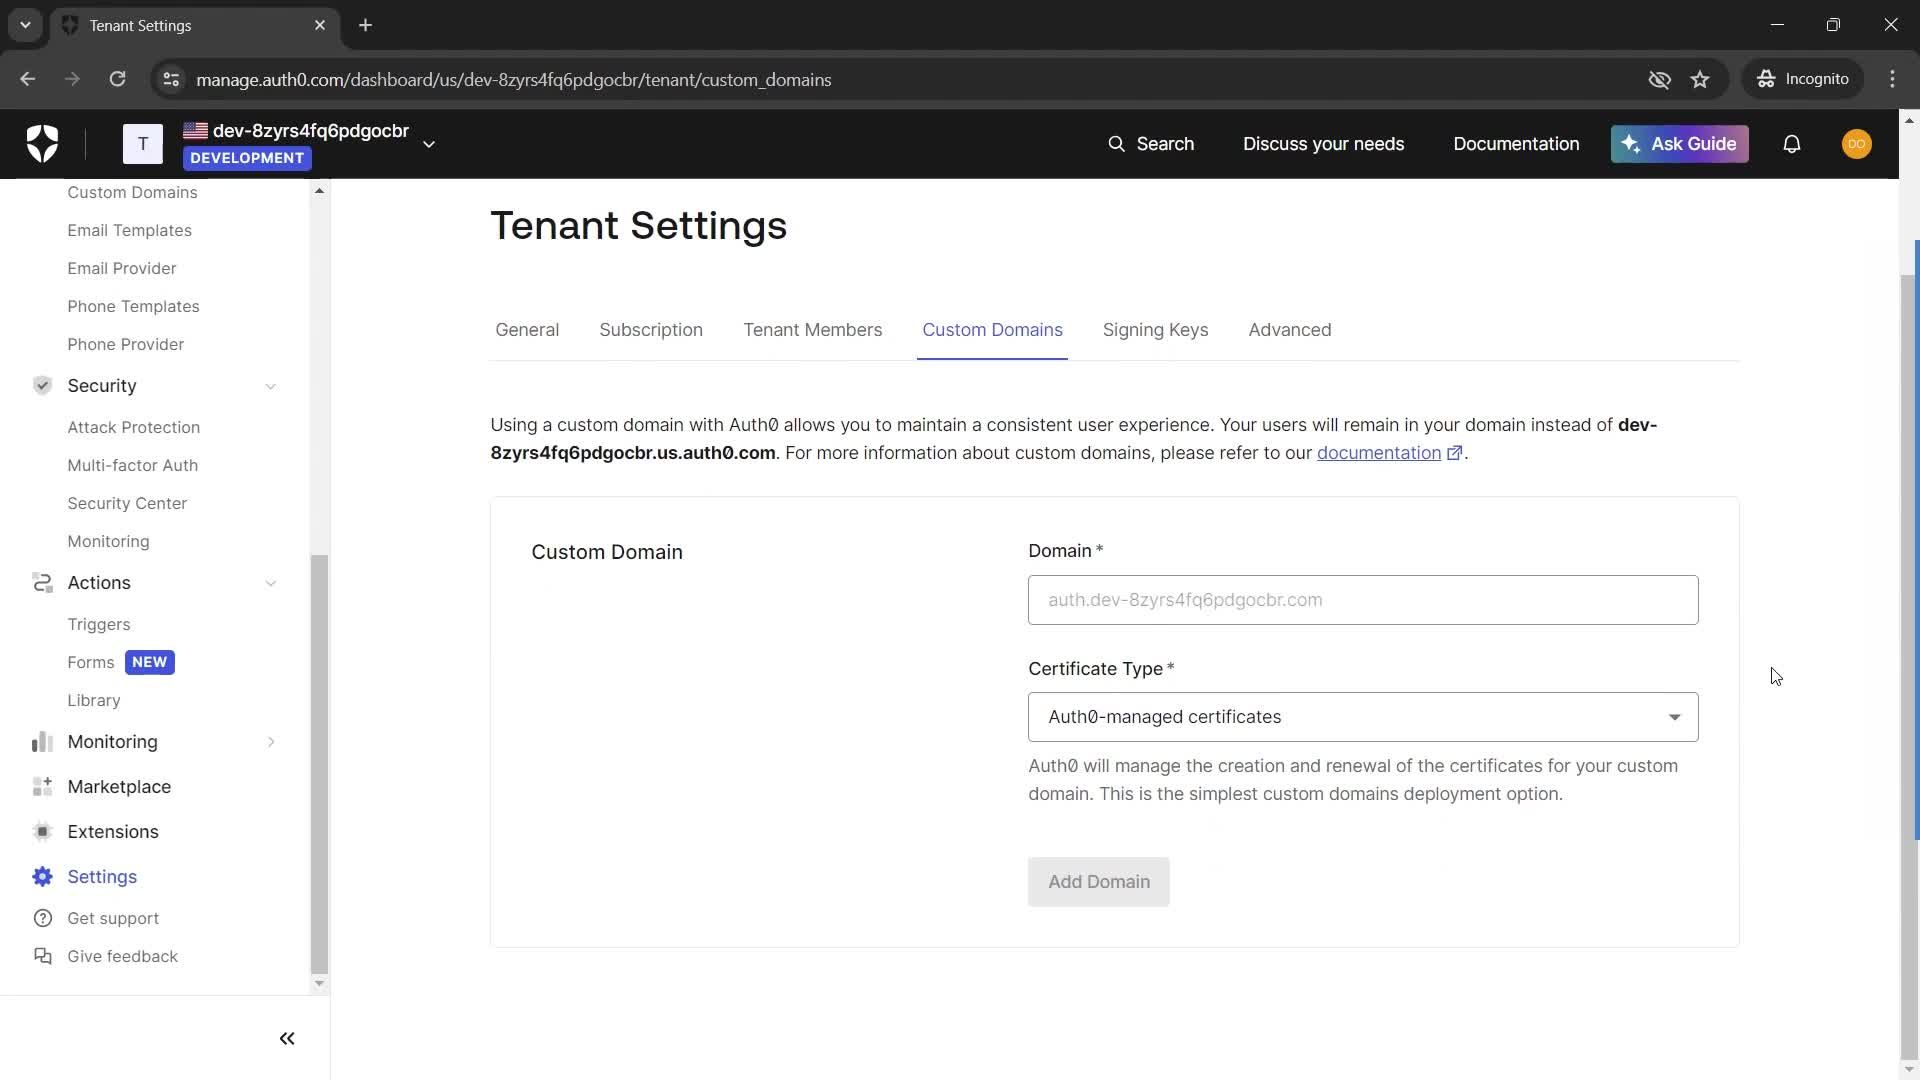
Task: Click the Add Domain button
Action: pyautogui.click(x=1098, y=882)
